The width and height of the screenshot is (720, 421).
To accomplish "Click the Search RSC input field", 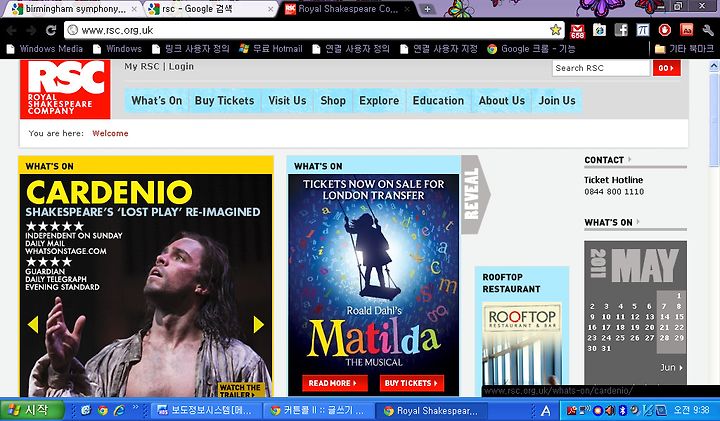I will click(601, 68).
